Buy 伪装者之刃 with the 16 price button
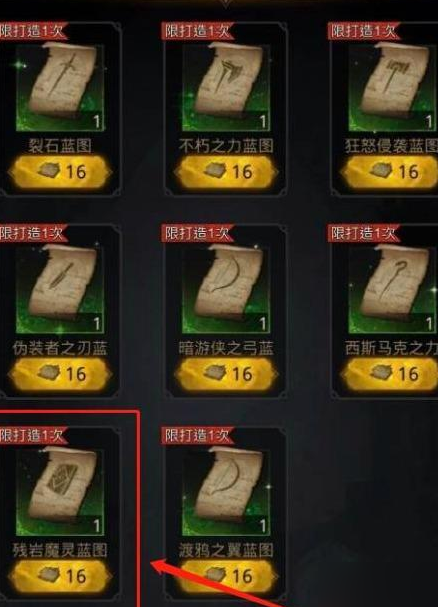The image size is (438, 607). pyautogui.click(x=60, y=374)
